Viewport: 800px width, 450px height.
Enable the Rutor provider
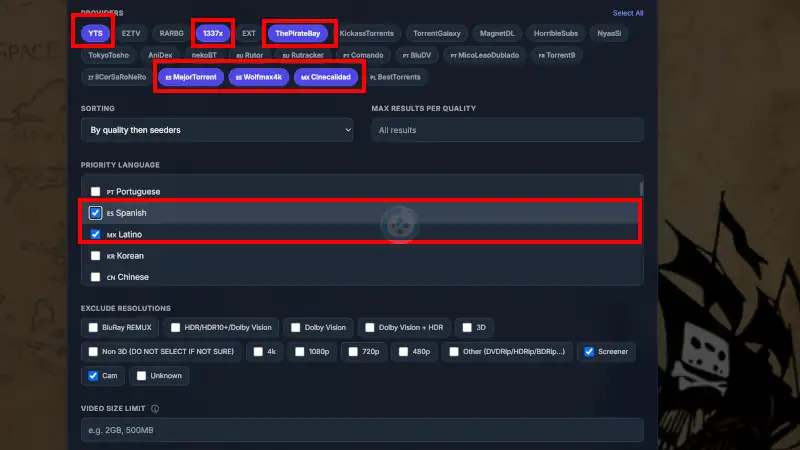click(249, 55)
